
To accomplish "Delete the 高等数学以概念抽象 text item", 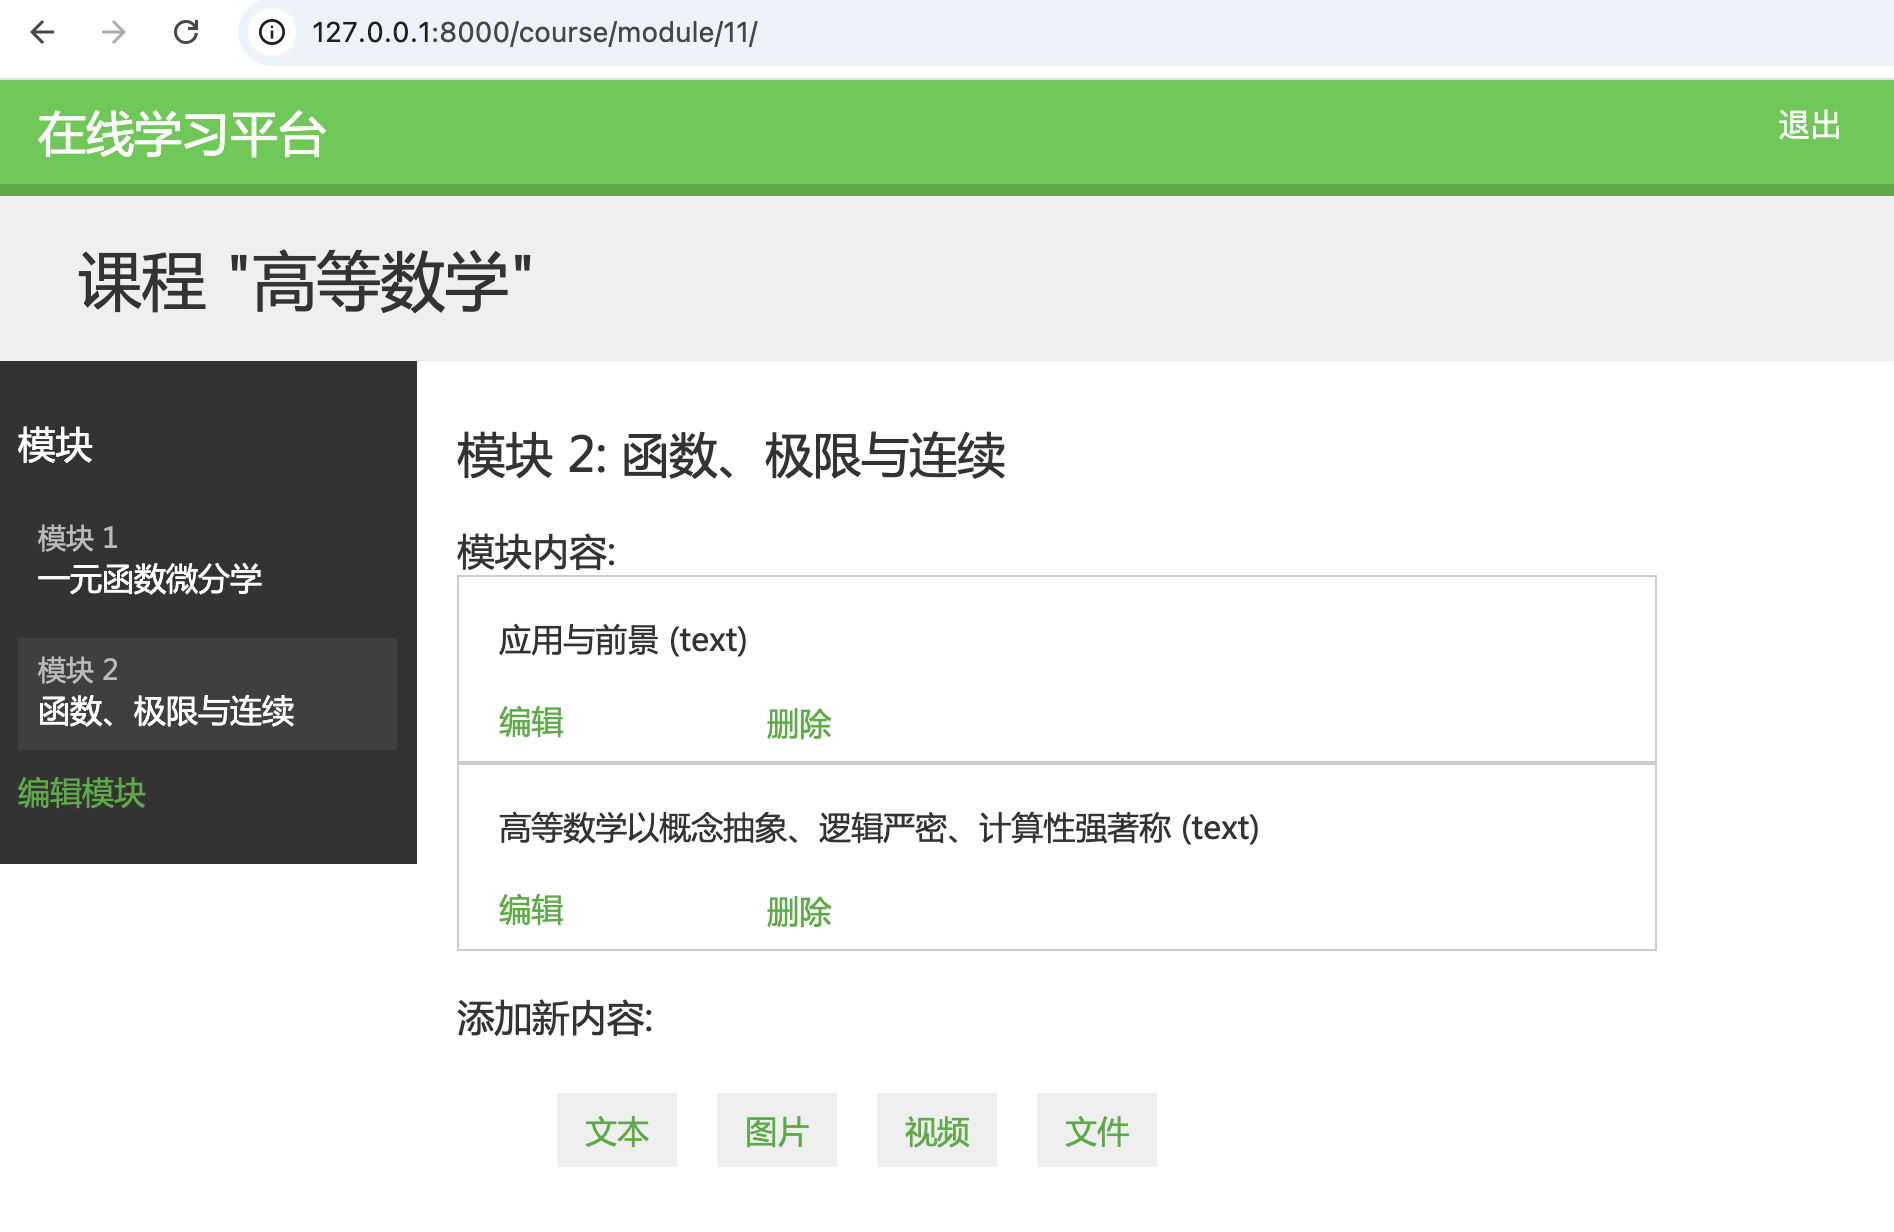I will [799, 911].
